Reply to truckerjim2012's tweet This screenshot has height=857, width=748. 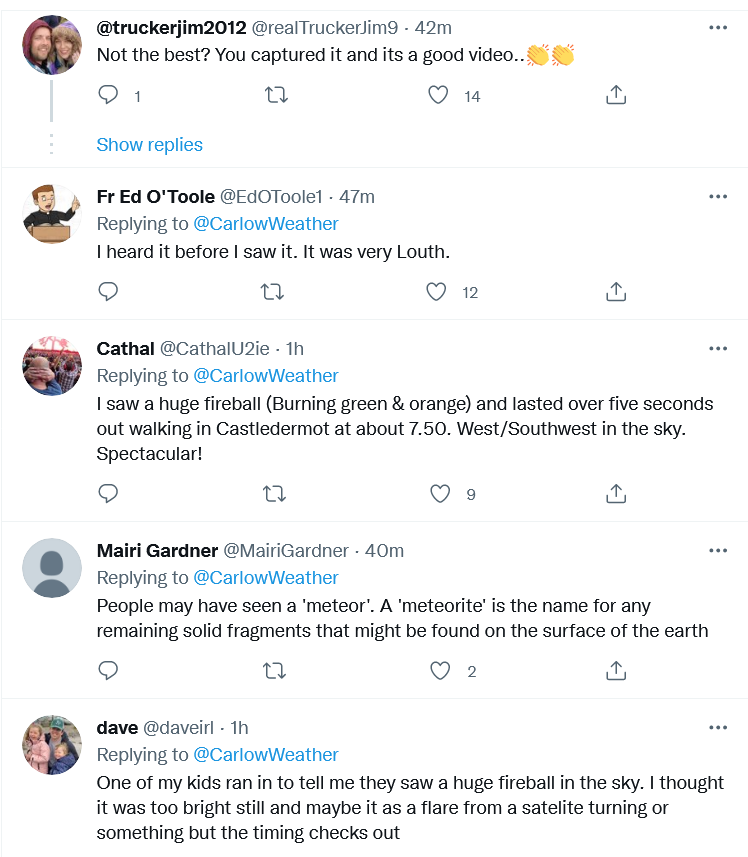(x=109, y=96)
